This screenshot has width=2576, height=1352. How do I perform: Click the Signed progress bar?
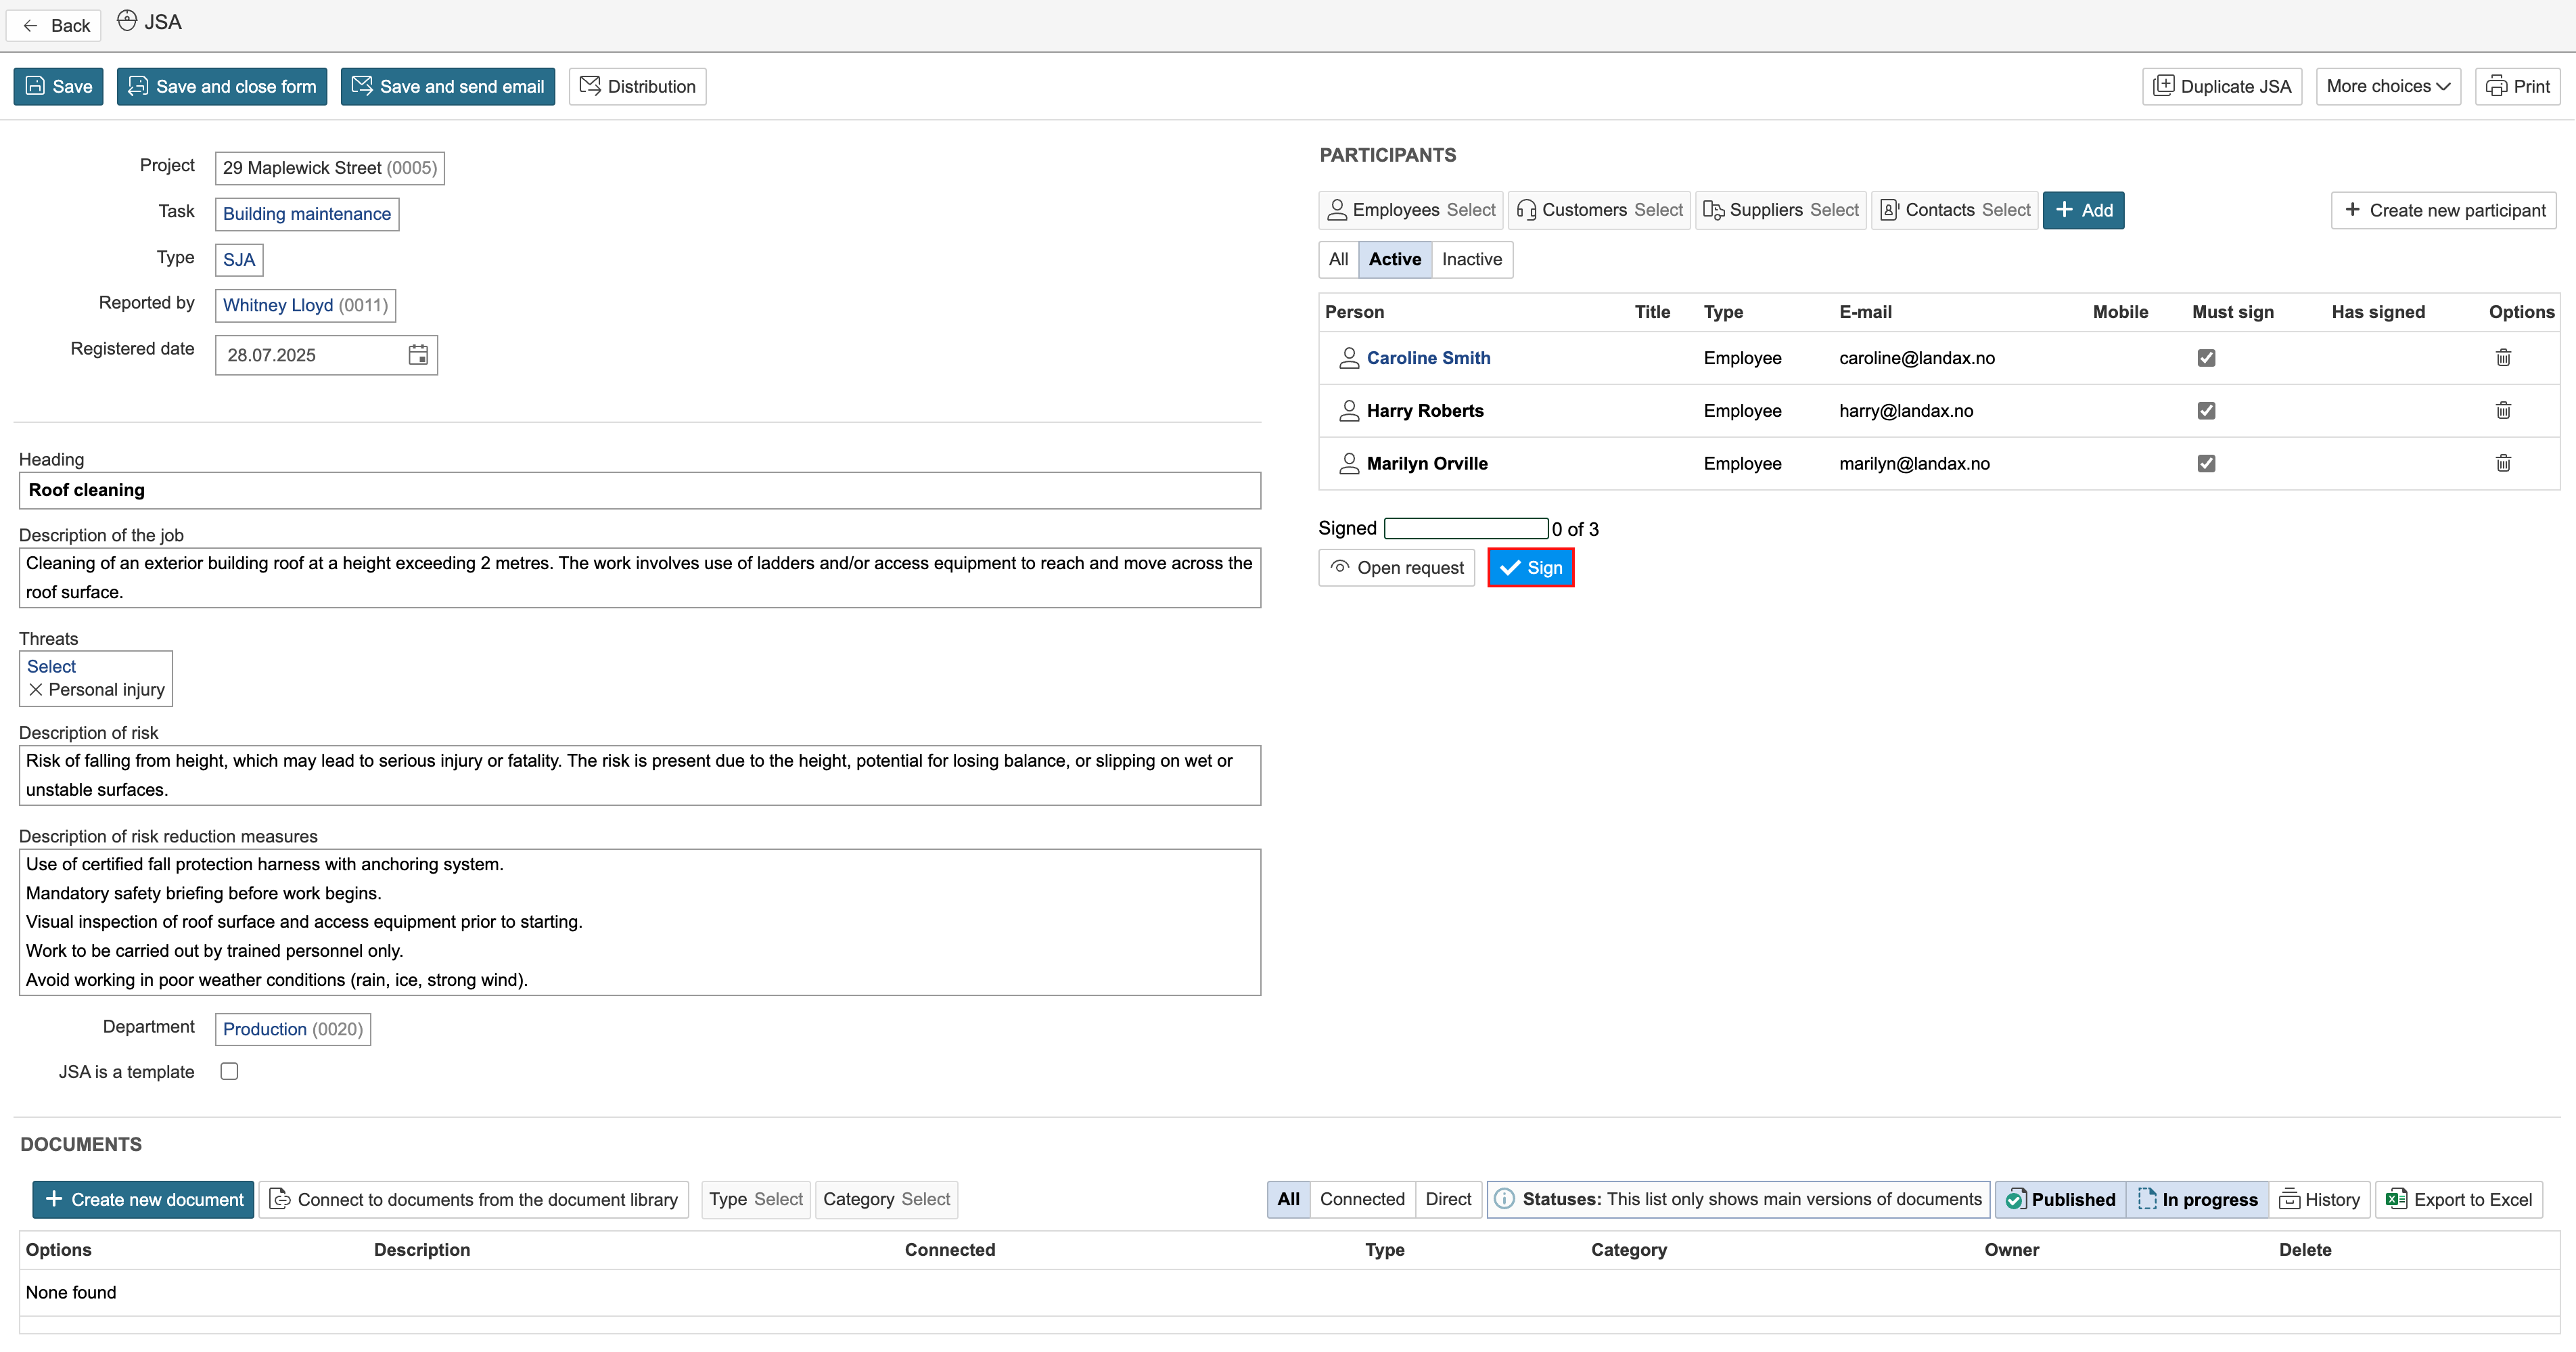click(x=1465, y=528)
